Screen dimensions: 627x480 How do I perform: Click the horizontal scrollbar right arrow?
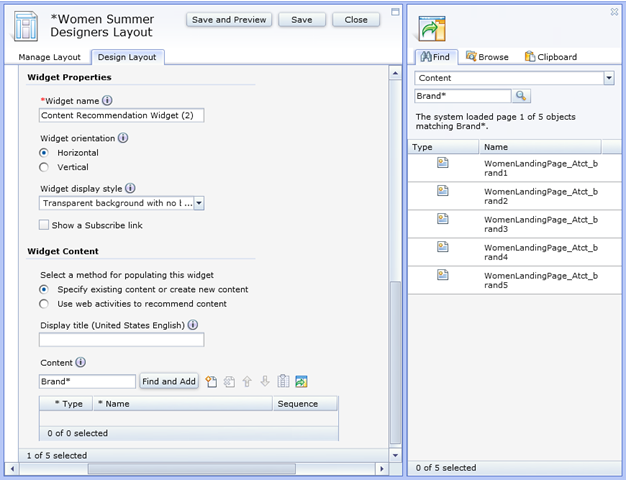pyautogui.click(x=381, y=468)
